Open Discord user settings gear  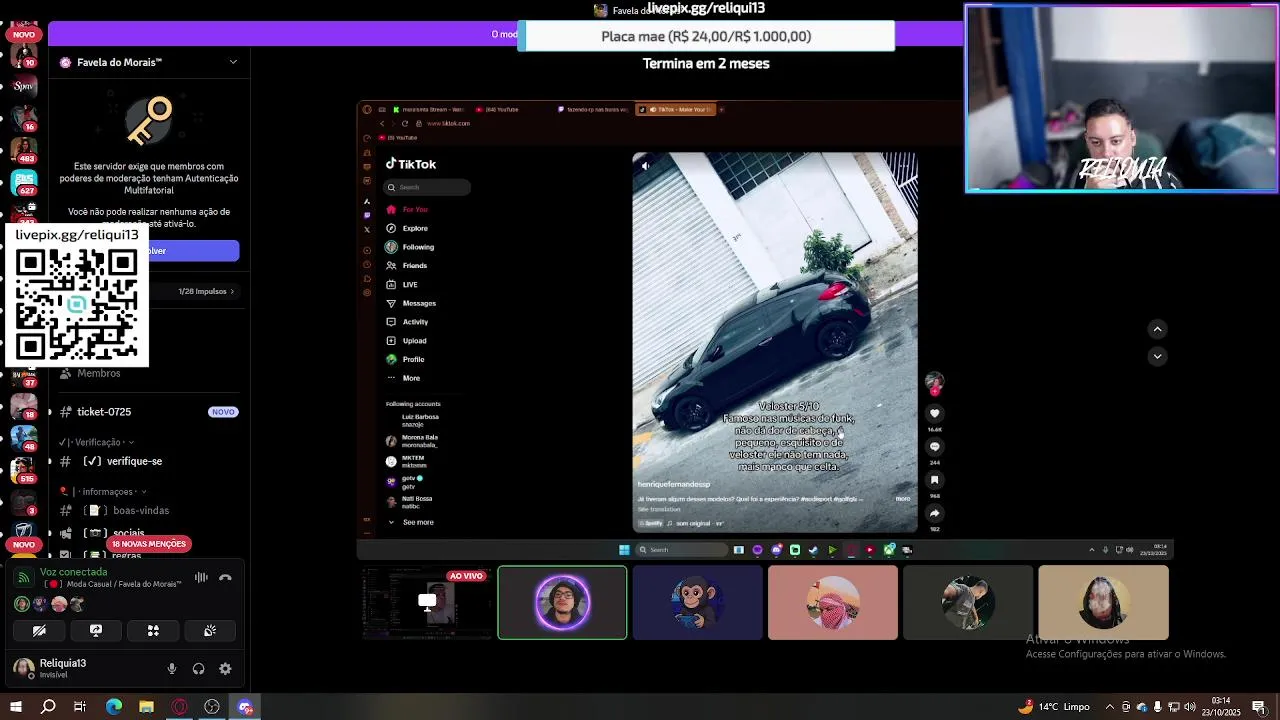click(225, 669)
